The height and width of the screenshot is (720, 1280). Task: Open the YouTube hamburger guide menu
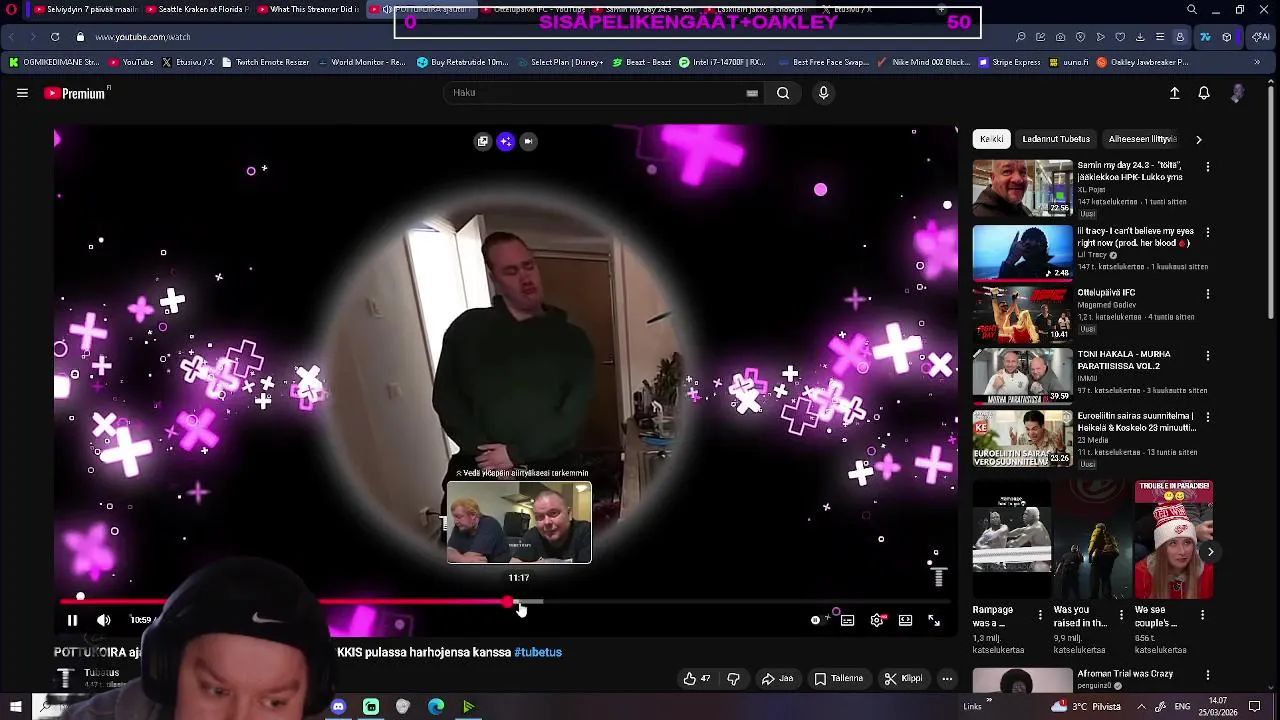(22, 93)
